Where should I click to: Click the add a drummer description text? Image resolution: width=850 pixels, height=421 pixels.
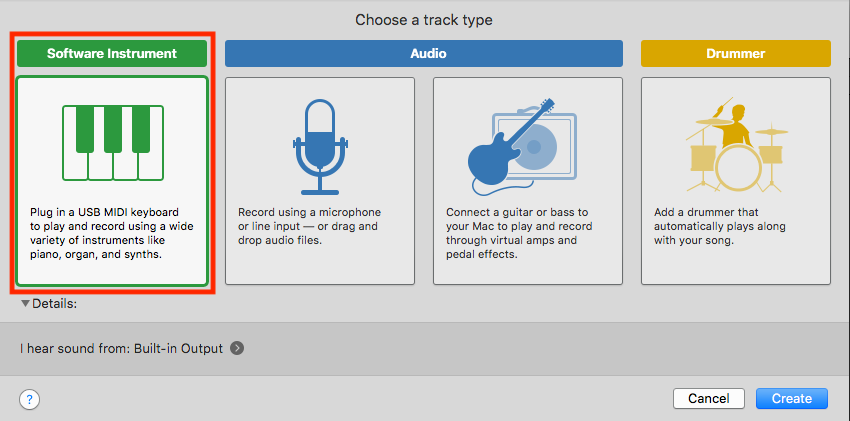(x=720, y=226)
